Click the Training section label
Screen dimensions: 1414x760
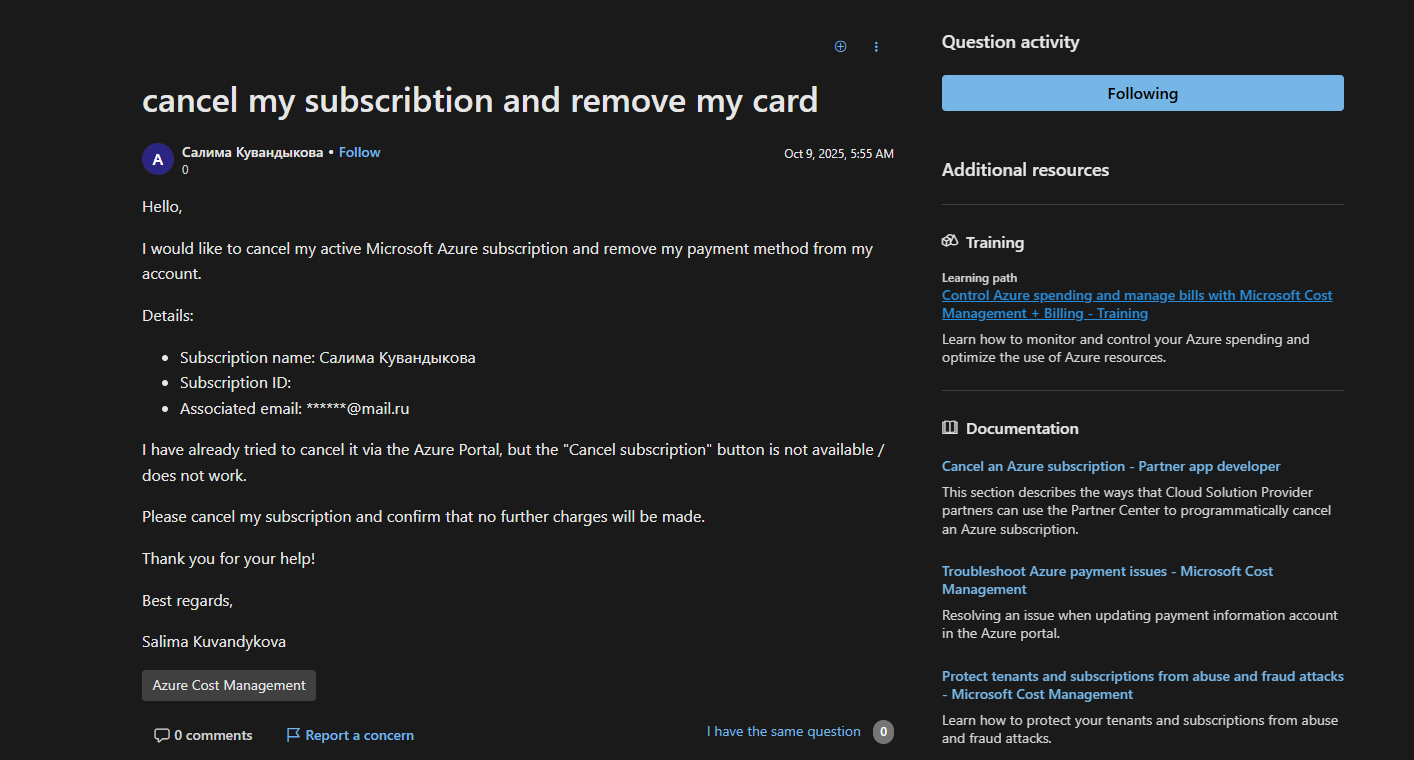[995, 242]
